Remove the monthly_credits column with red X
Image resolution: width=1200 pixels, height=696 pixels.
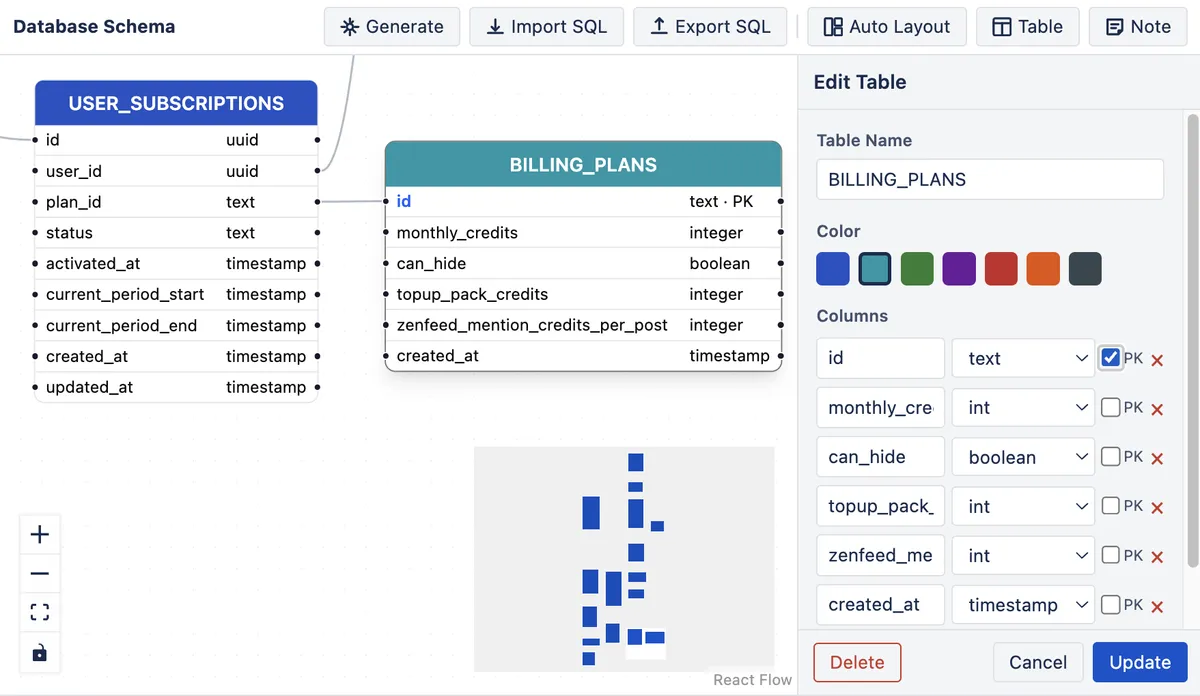tap(1157, 409)
